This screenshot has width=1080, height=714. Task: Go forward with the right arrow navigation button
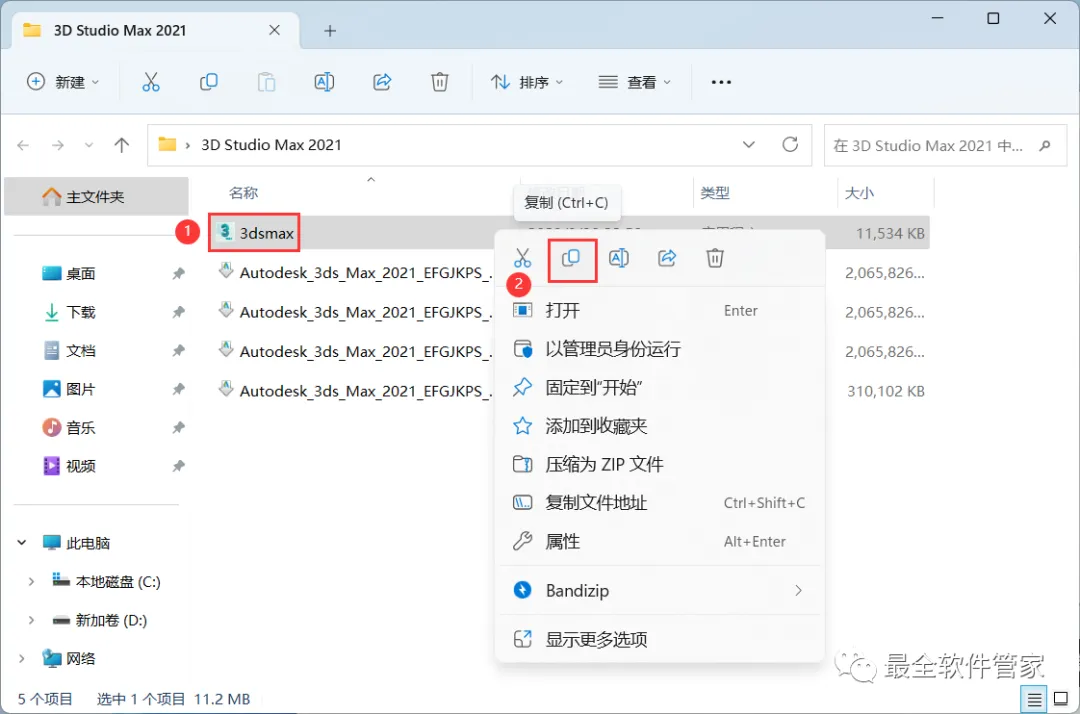pyautogui.click(x=58, y=145)
